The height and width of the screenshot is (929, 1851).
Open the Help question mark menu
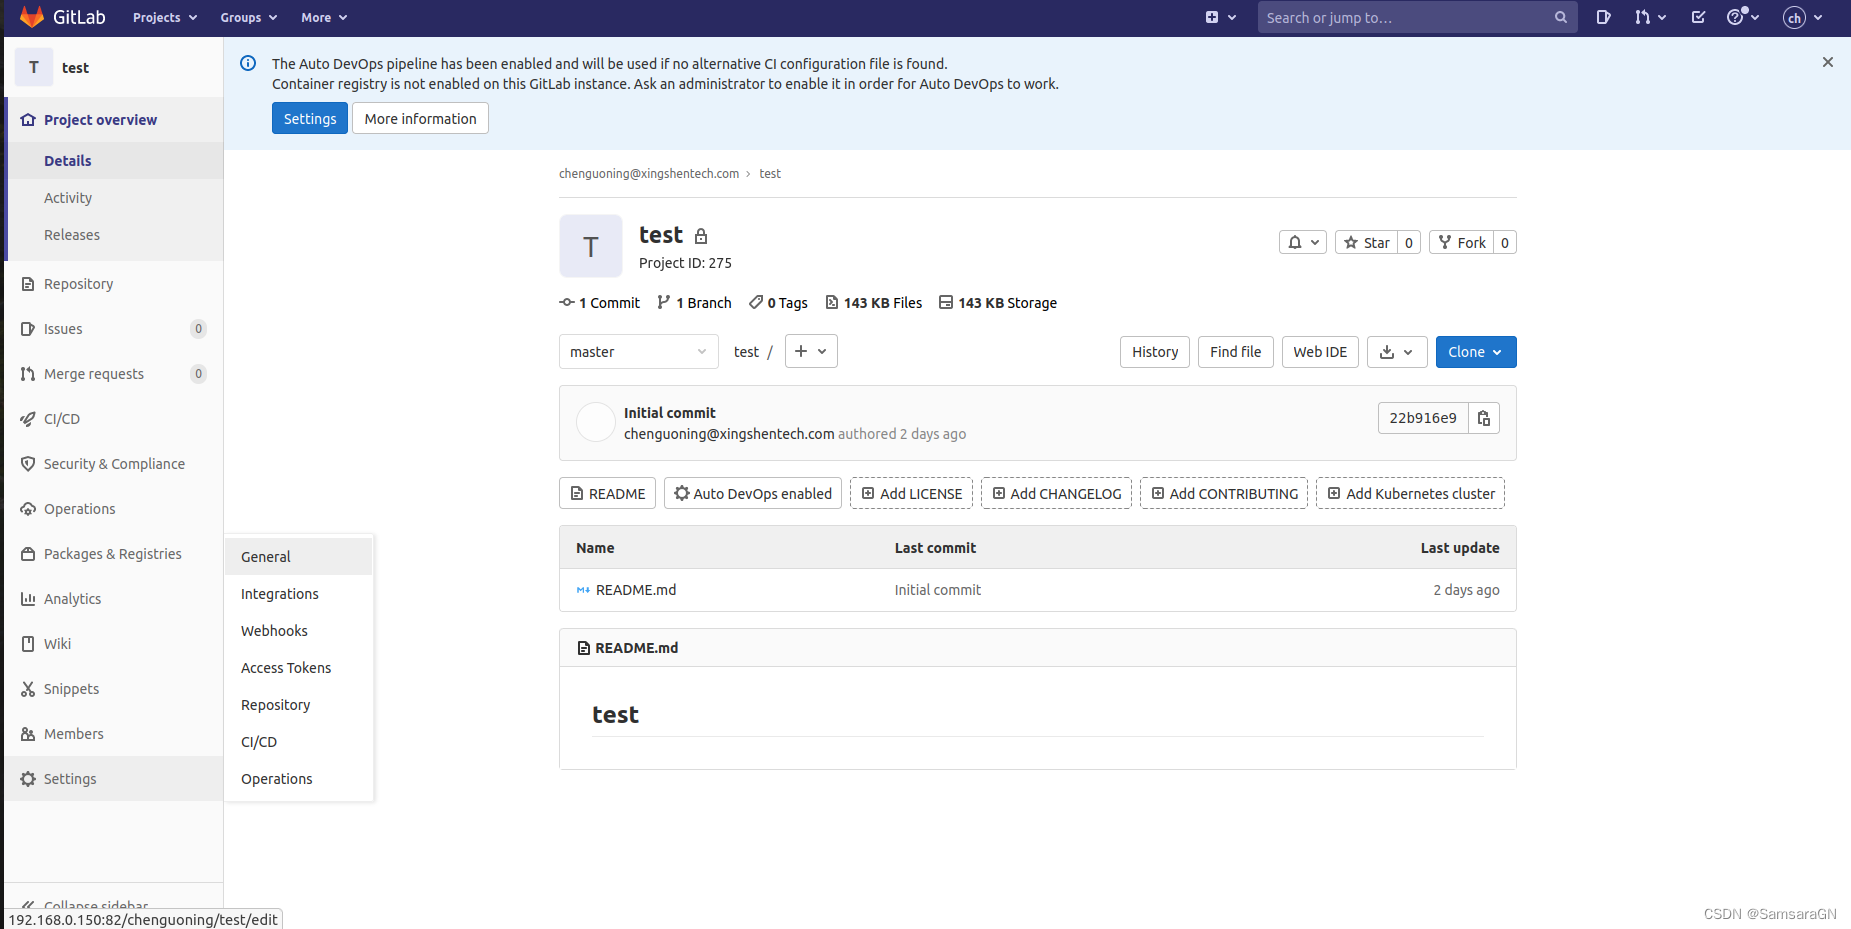(1743, 17)
